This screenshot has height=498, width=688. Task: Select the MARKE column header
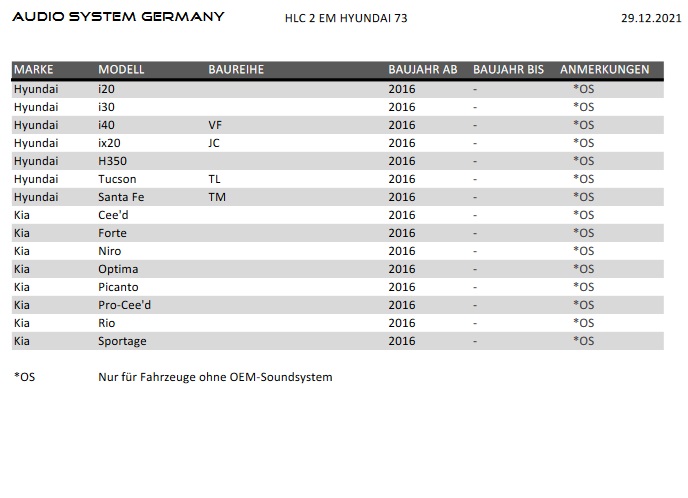[x=34, y=70]
